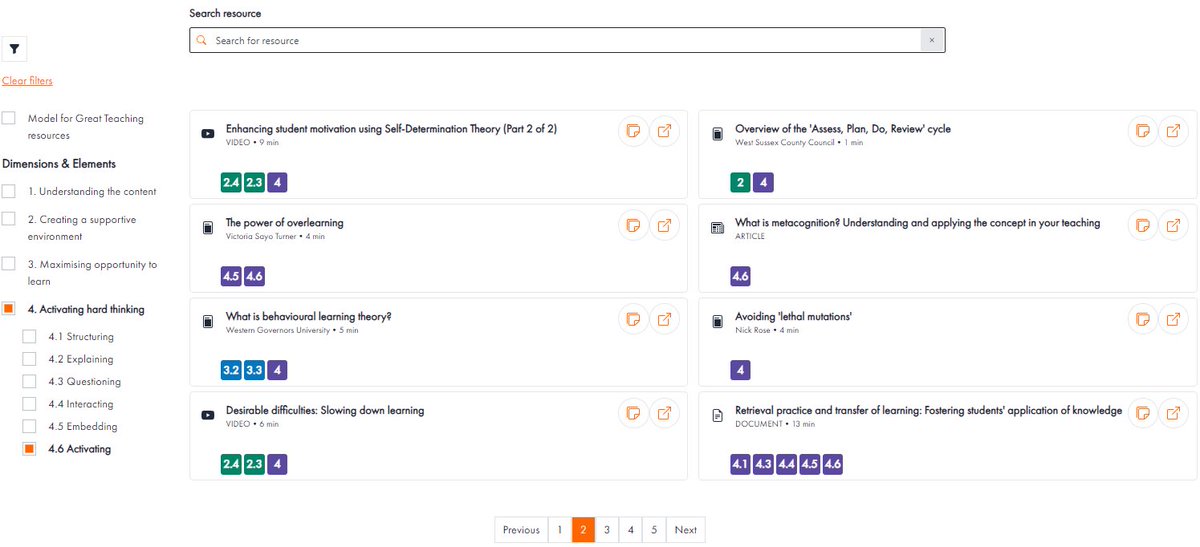The width and height of the screenshot is (1200, 547).
Task: Check 4.3 Questioning filter
Action: point(29,381)
